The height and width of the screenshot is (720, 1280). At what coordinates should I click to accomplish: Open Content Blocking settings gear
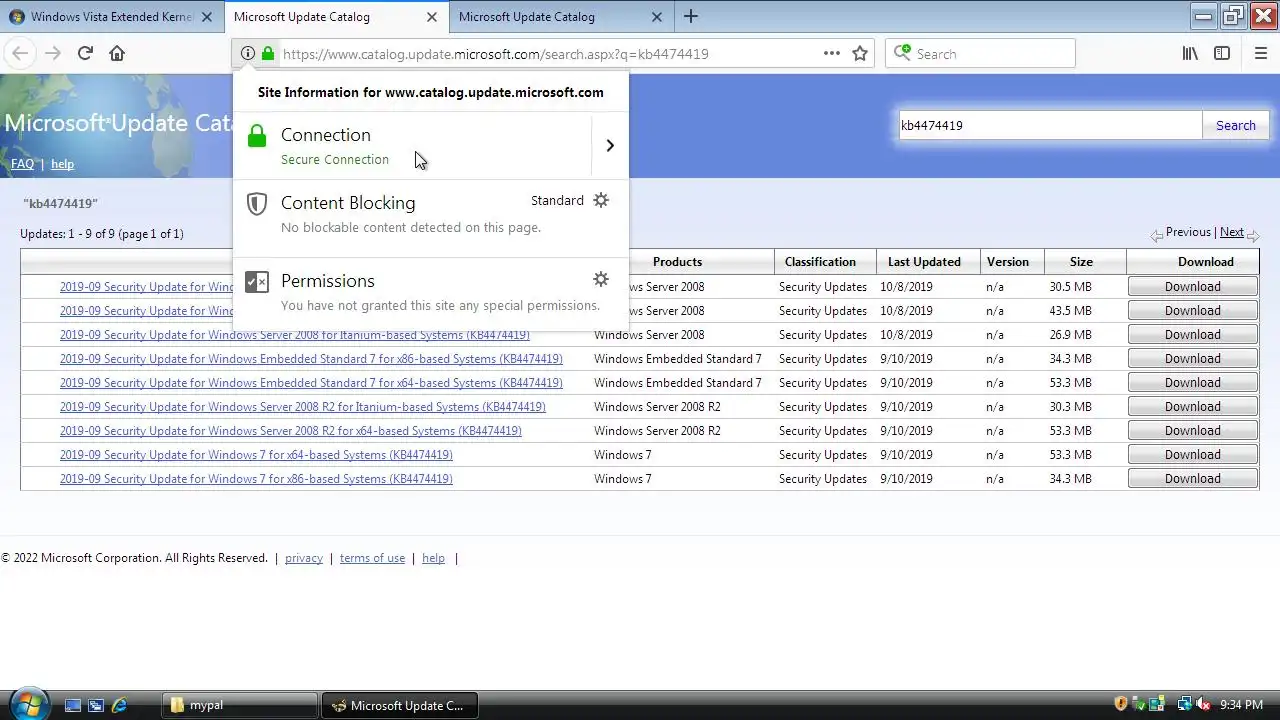point(601,200)
